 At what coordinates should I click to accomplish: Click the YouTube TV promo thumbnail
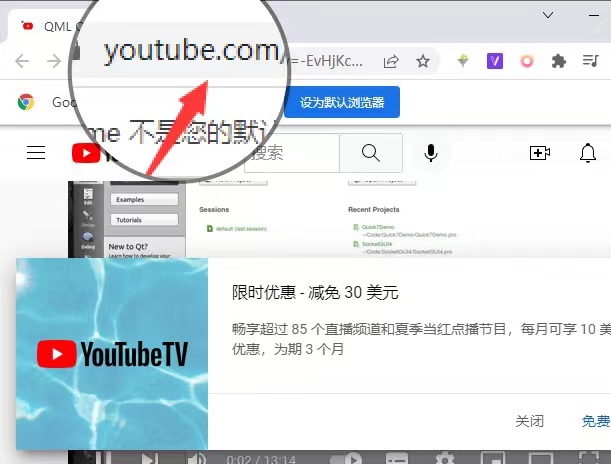[112, 354]
